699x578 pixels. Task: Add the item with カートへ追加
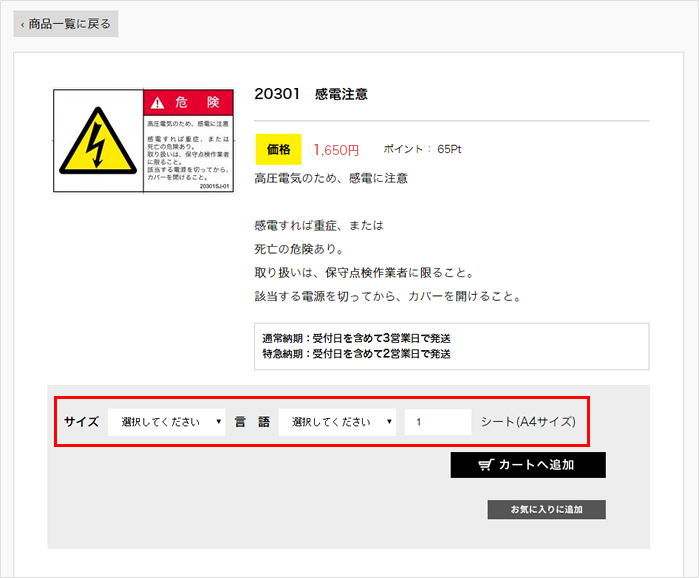[527, 465]
